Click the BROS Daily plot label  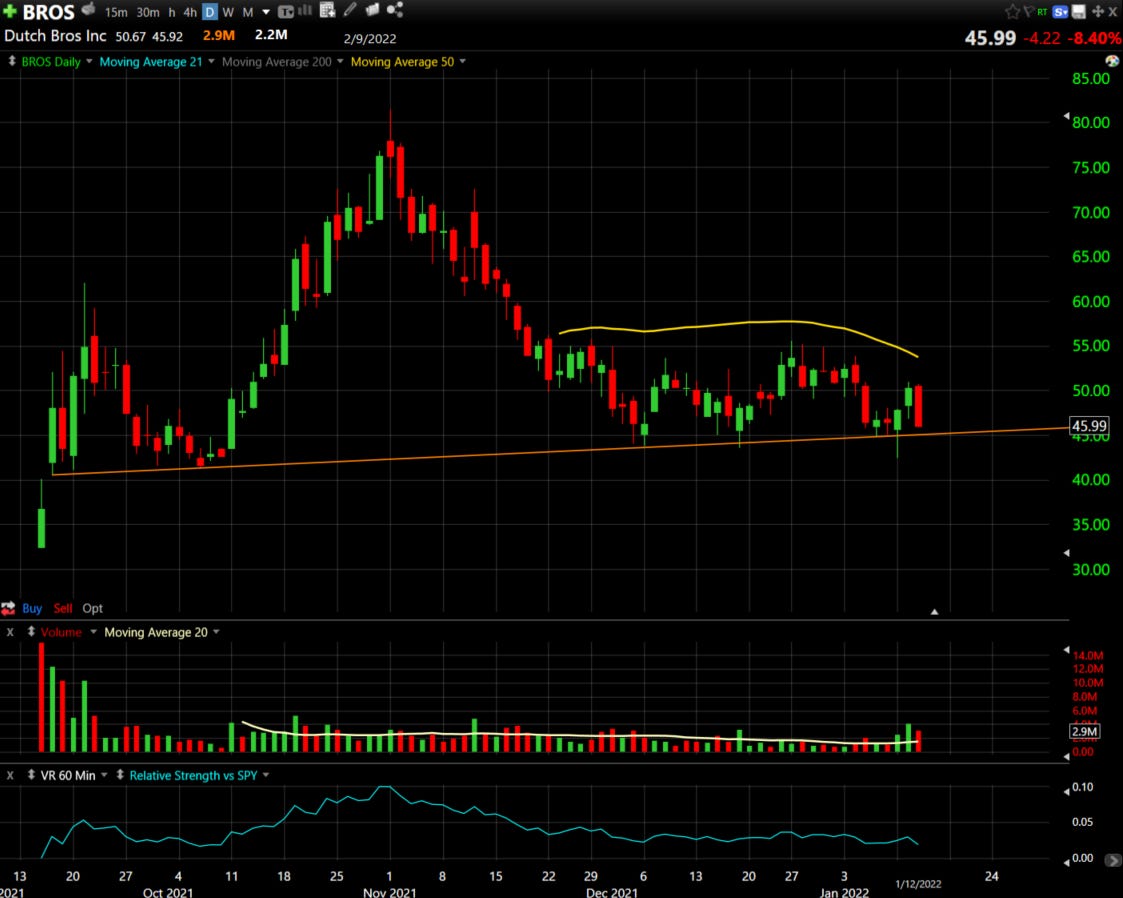pyautogui.click(x=51, y=62)
